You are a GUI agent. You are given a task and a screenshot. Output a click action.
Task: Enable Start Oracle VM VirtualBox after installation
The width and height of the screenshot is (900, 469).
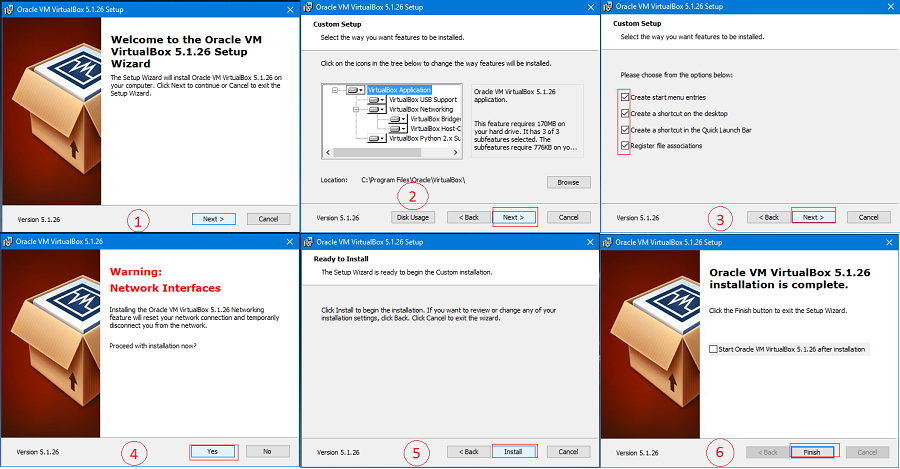pyautogui.click(x=713, y=349)
